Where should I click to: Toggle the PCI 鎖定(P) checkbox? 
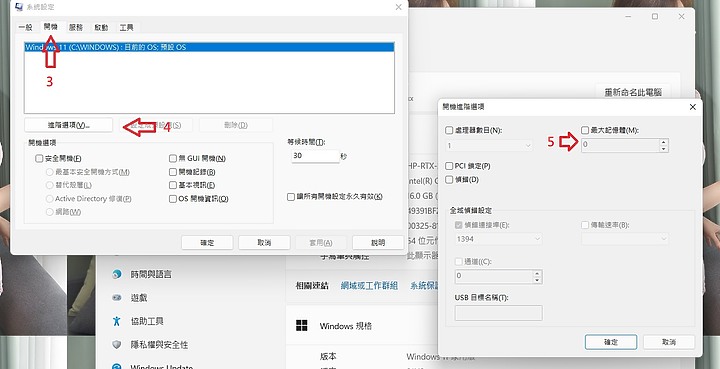449,166
